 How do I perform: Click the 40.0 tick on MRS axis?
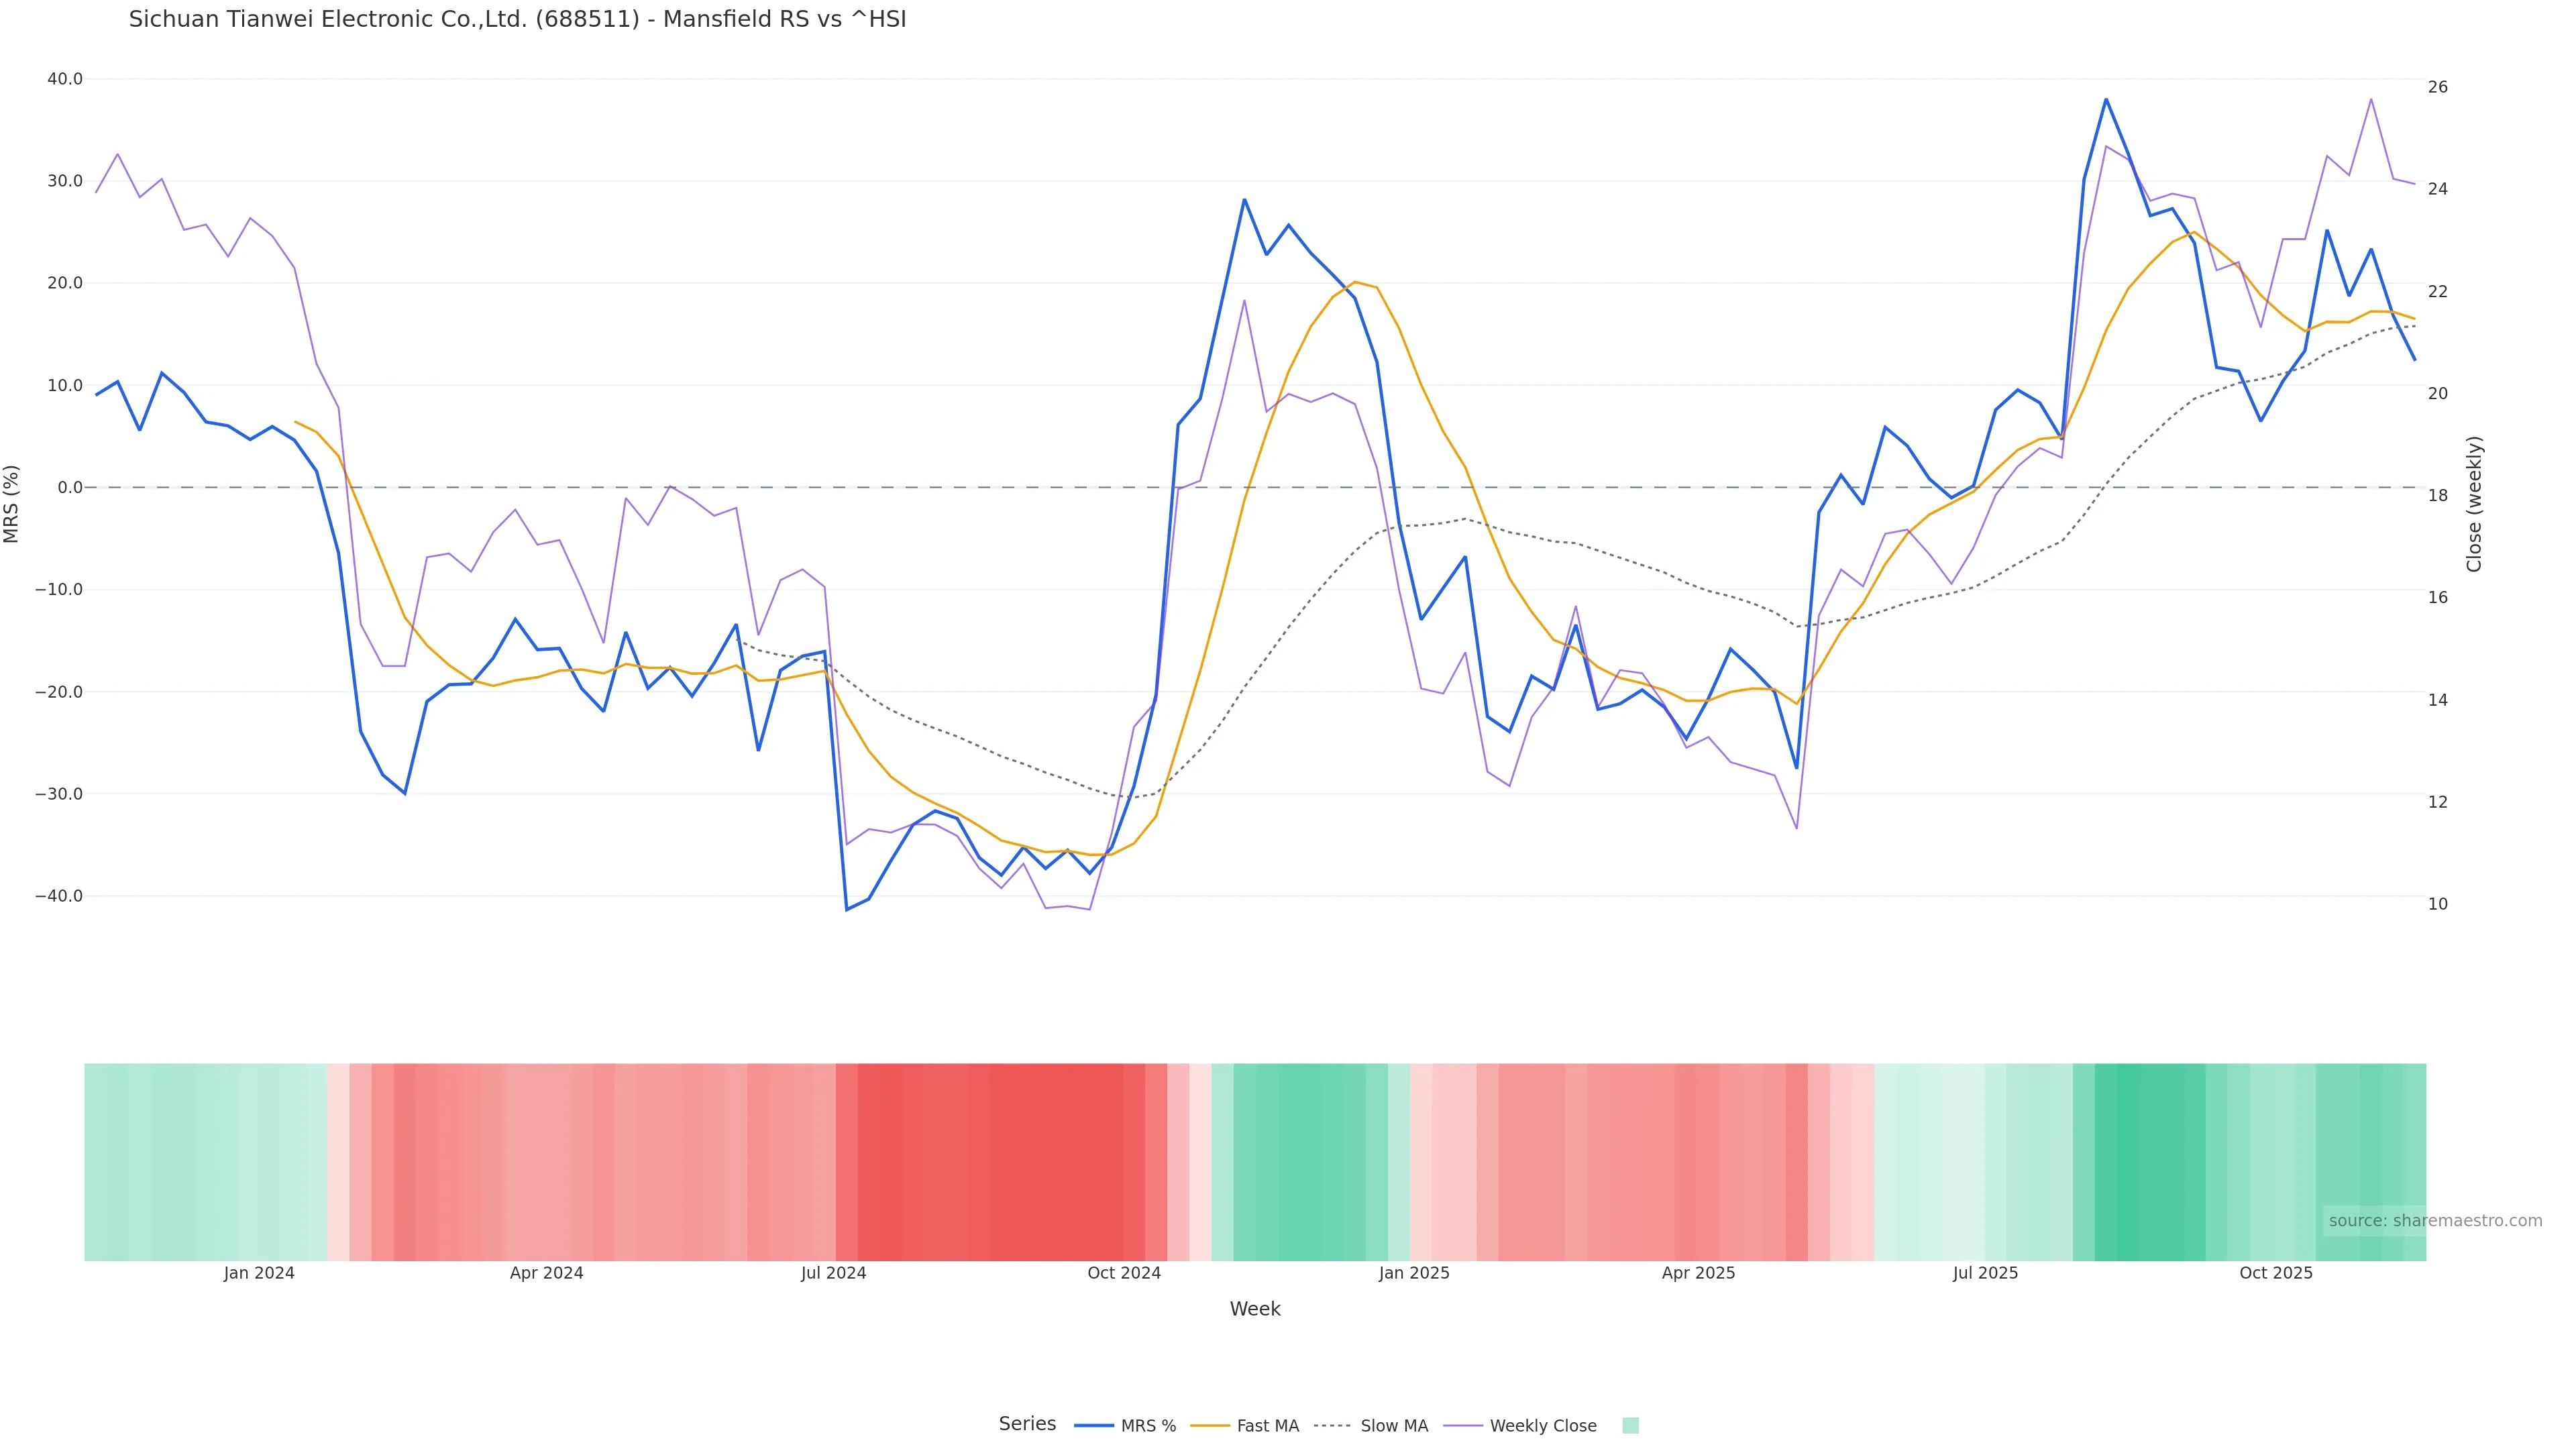pos(65,79)
